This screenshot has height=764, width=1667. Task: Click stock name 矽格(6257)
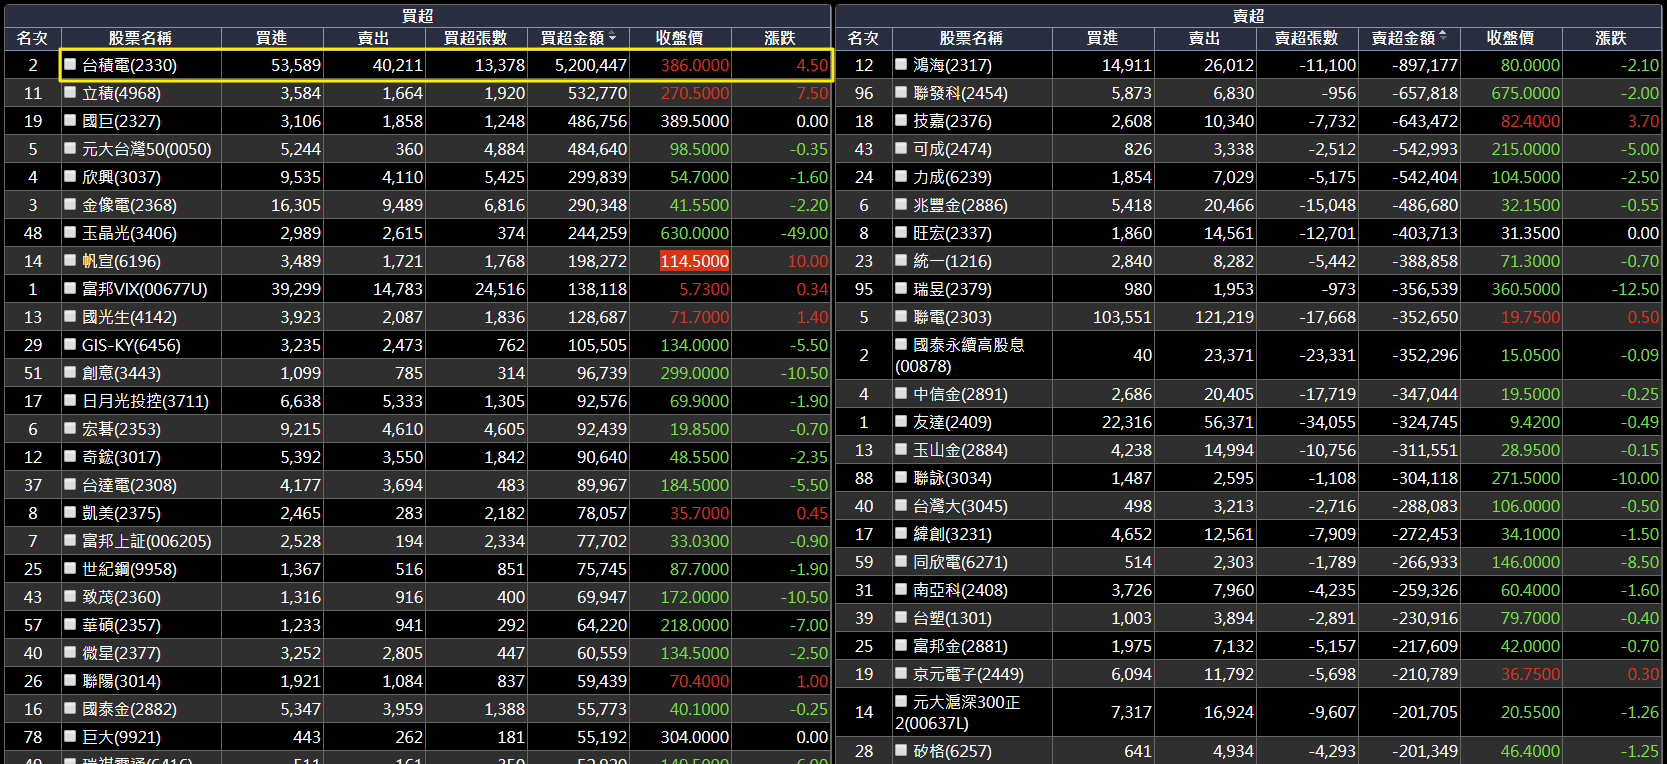pyautogui.click(x=952, y=751)
